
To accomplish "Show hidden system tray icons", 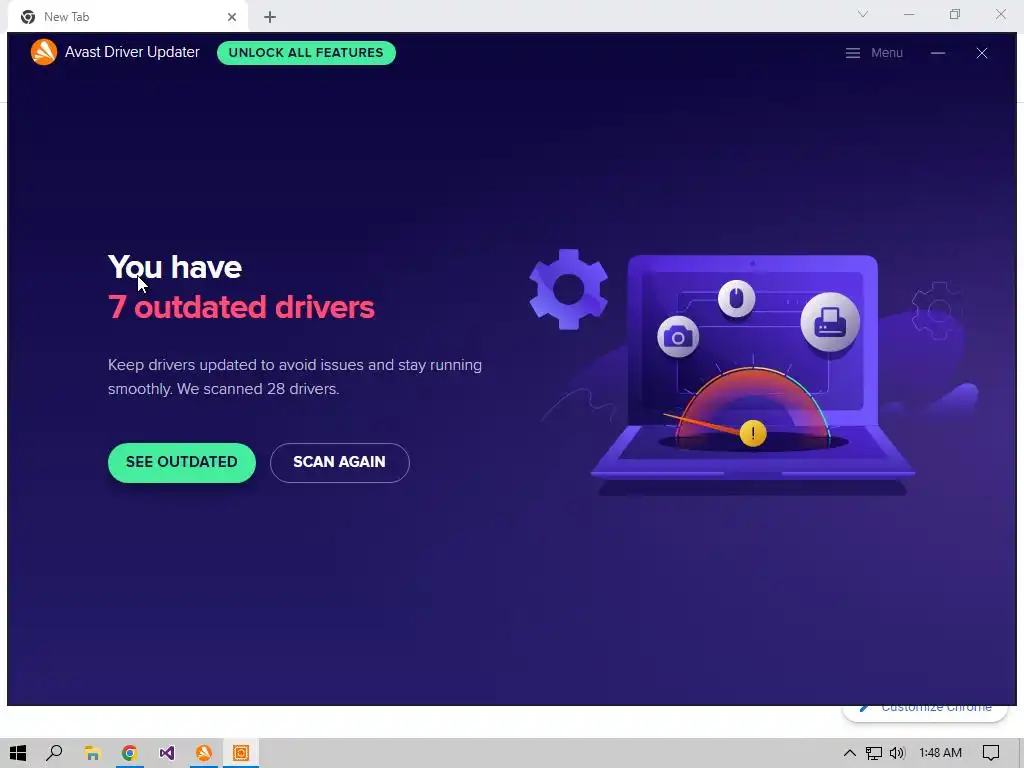I will pos(849,753).
